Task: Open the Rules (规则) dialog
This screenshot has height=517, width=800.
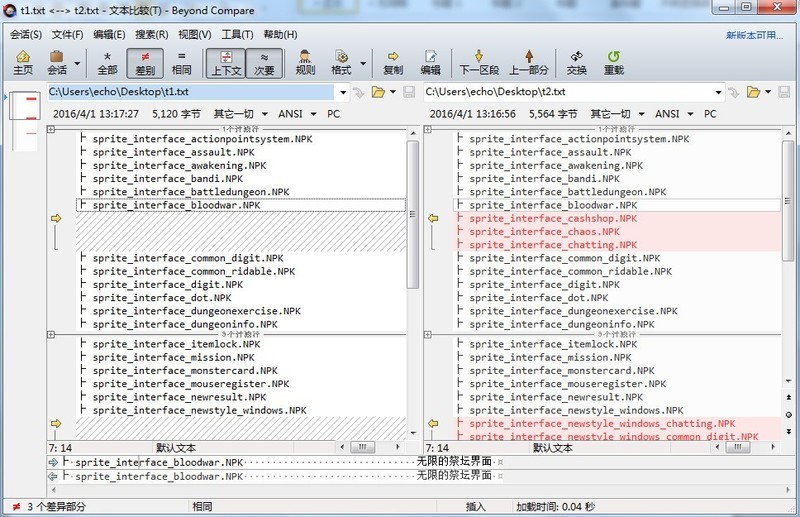Action: [x=305, y=63]
